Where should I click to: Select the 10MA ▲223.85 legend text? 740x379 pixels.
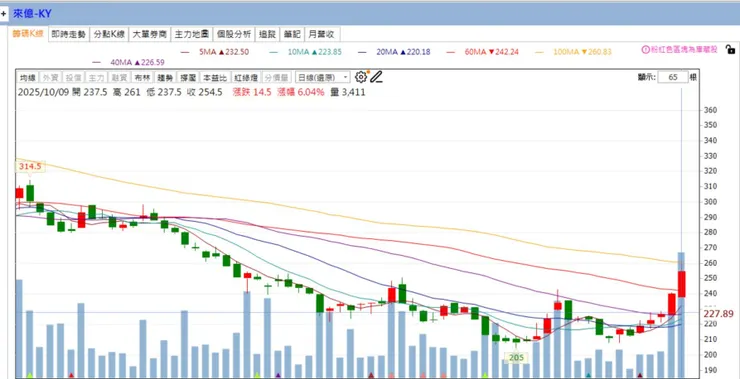(x=314, y=52)
